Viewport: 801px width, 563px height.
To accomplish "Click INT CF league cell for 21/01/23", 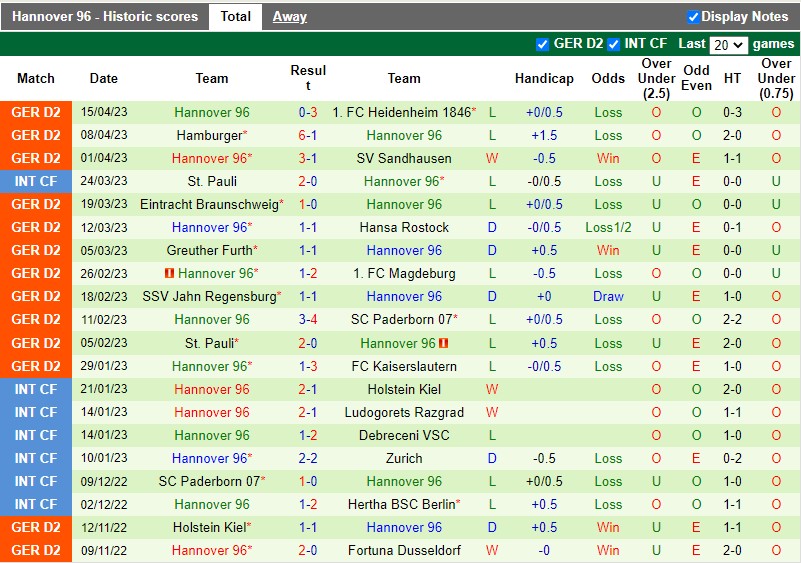I will tap(36, 389).
